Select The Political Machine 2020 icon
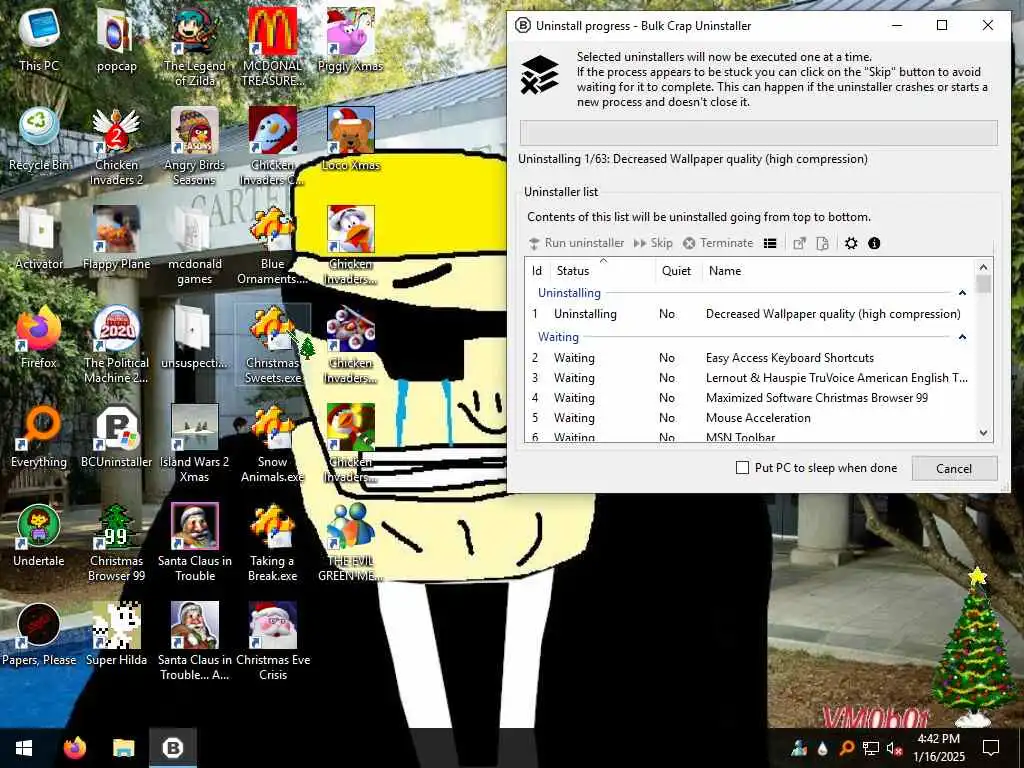The width and height of the screenshot is (1024, 768). (x=116, y=344)
